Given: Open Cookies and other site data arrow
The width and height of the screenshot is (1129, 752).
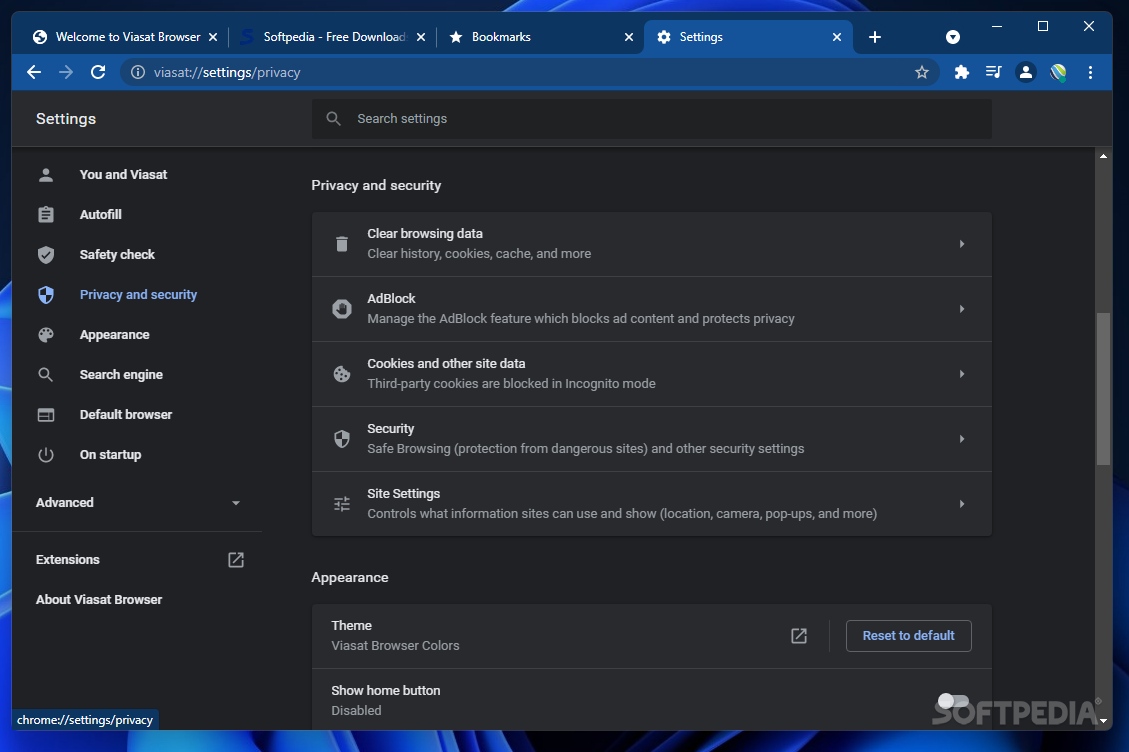Looking at the screenshot, I should click(x=961, y=374).
